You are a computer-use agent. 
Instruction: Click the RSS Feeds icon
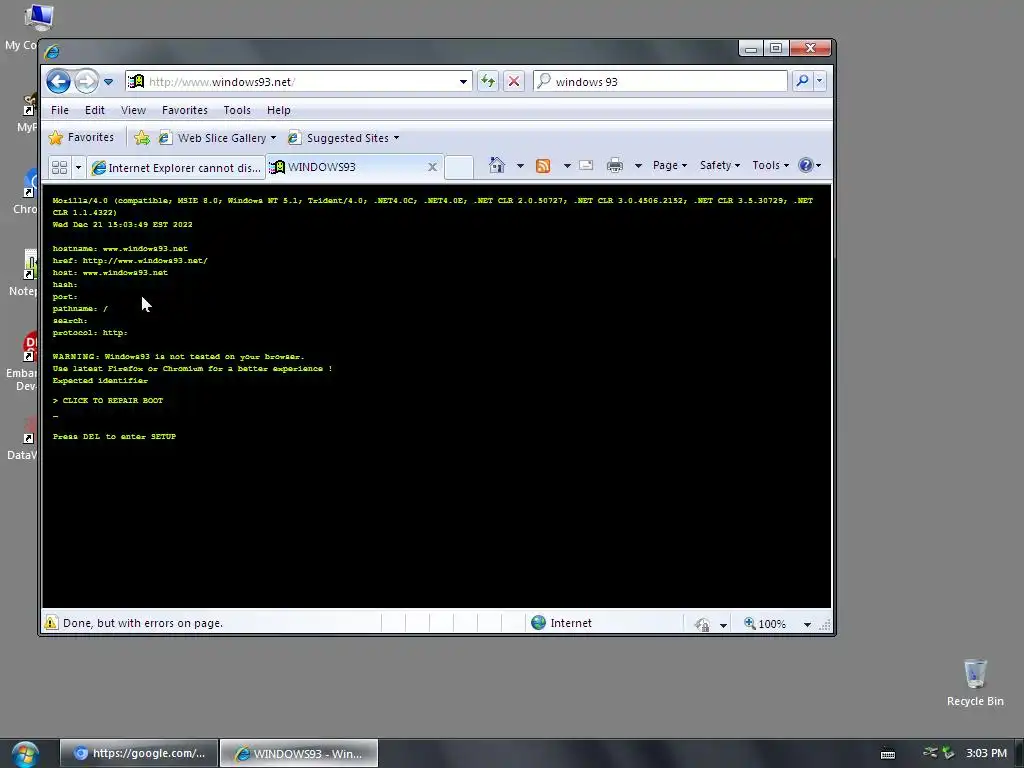tap(543, 166)
